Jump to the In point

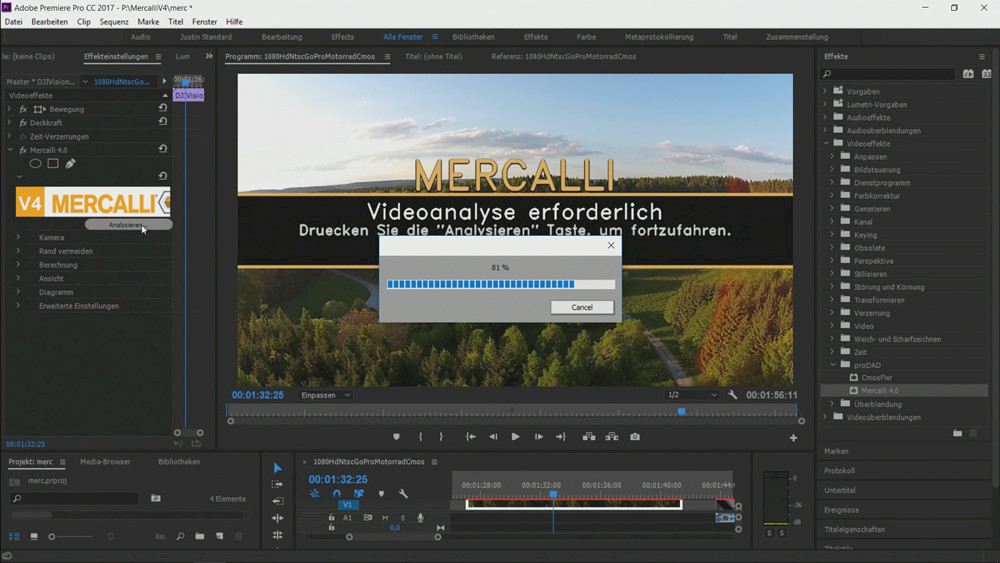(471, 437)
